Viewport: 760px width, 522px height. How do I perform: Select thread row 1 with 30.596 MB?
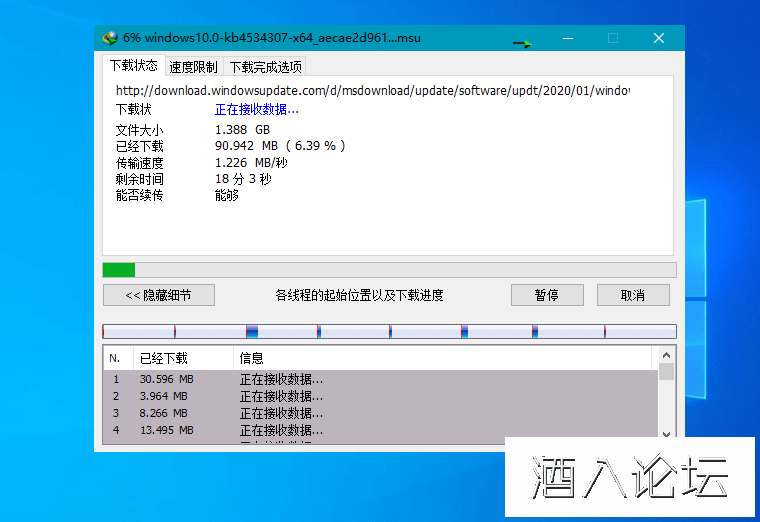(380, 380)
